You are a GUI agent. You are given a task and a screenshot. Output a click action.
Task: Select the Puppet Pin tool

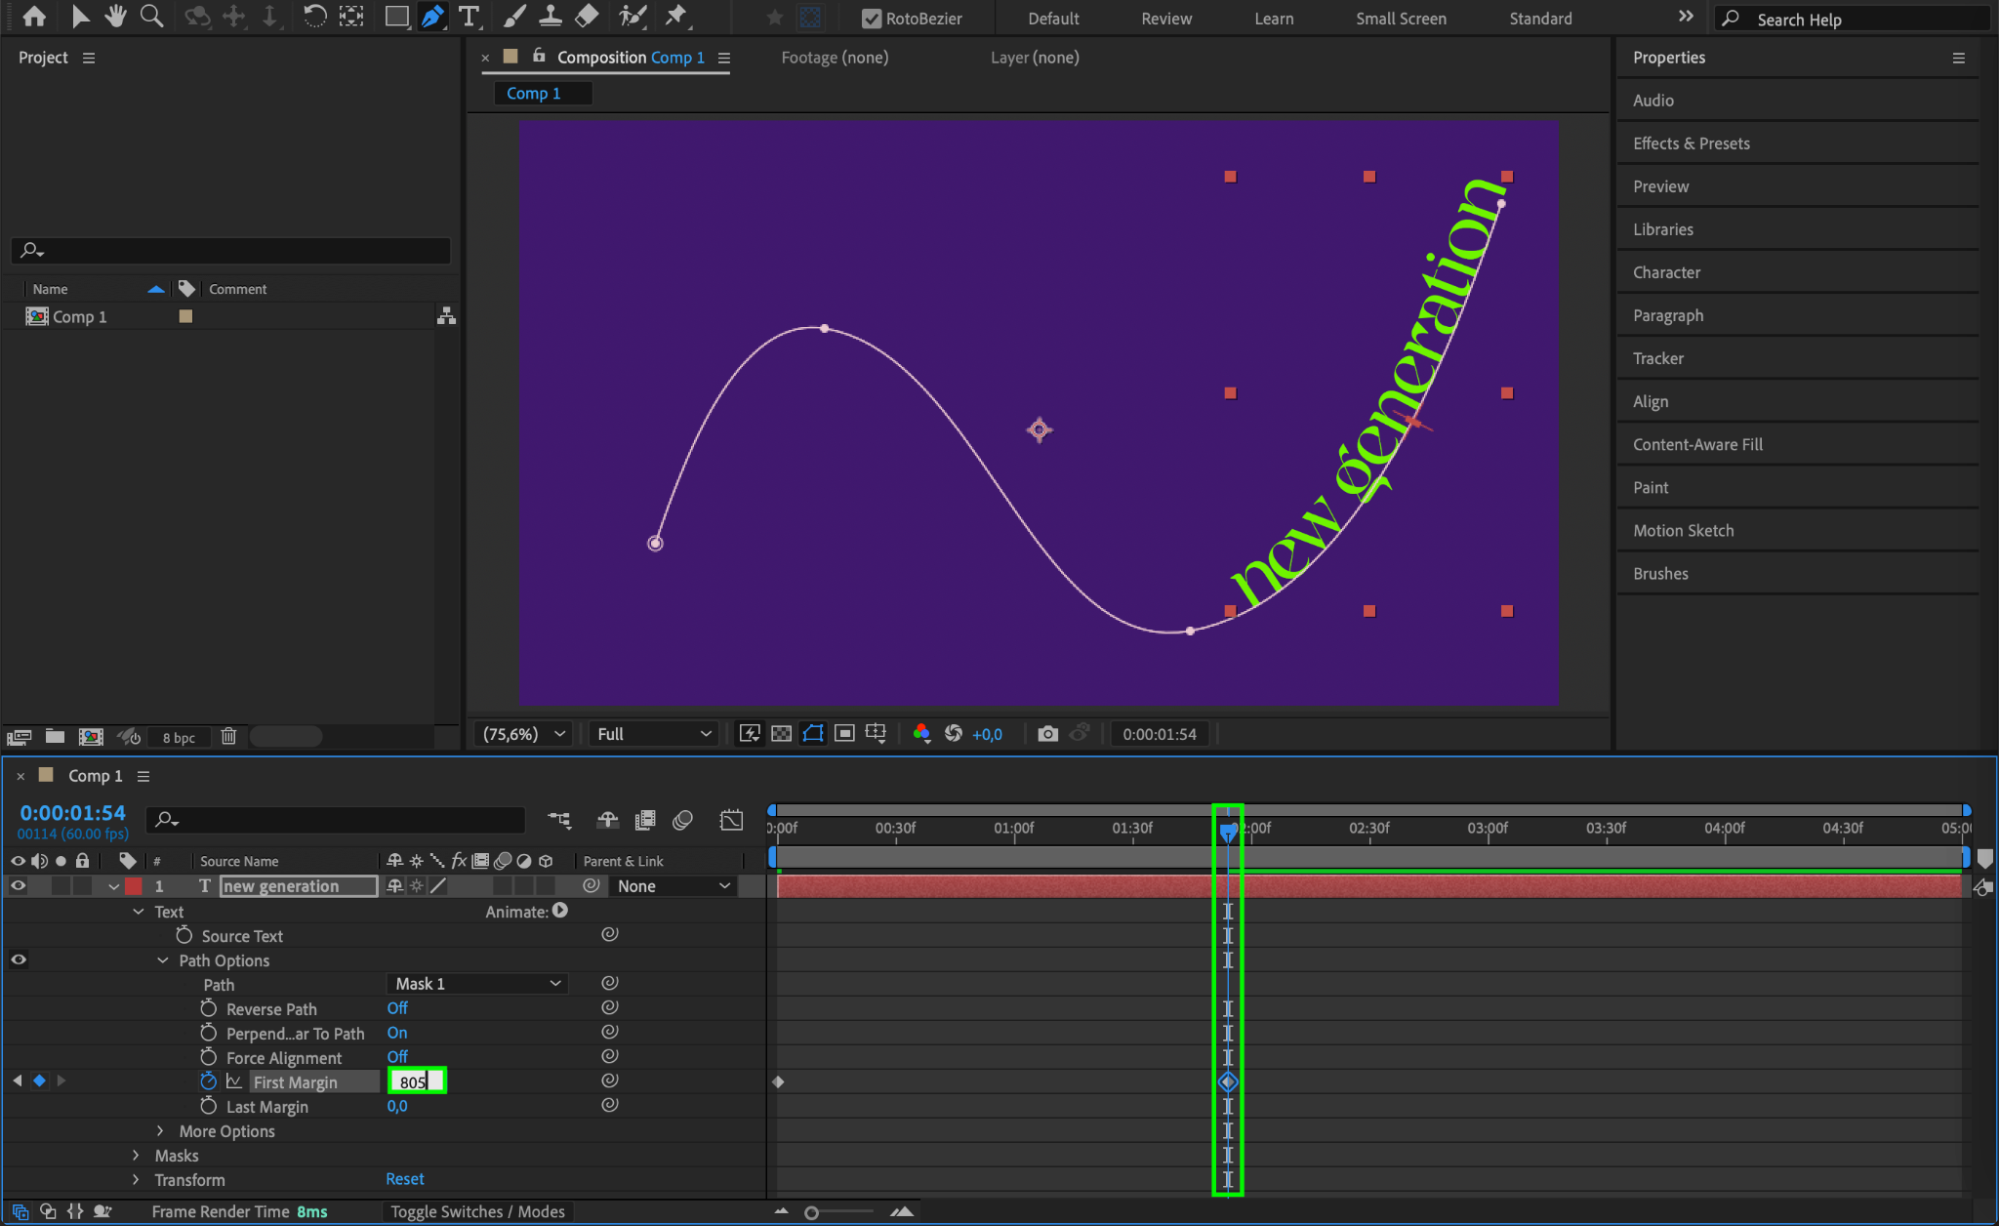click(677, 16)
